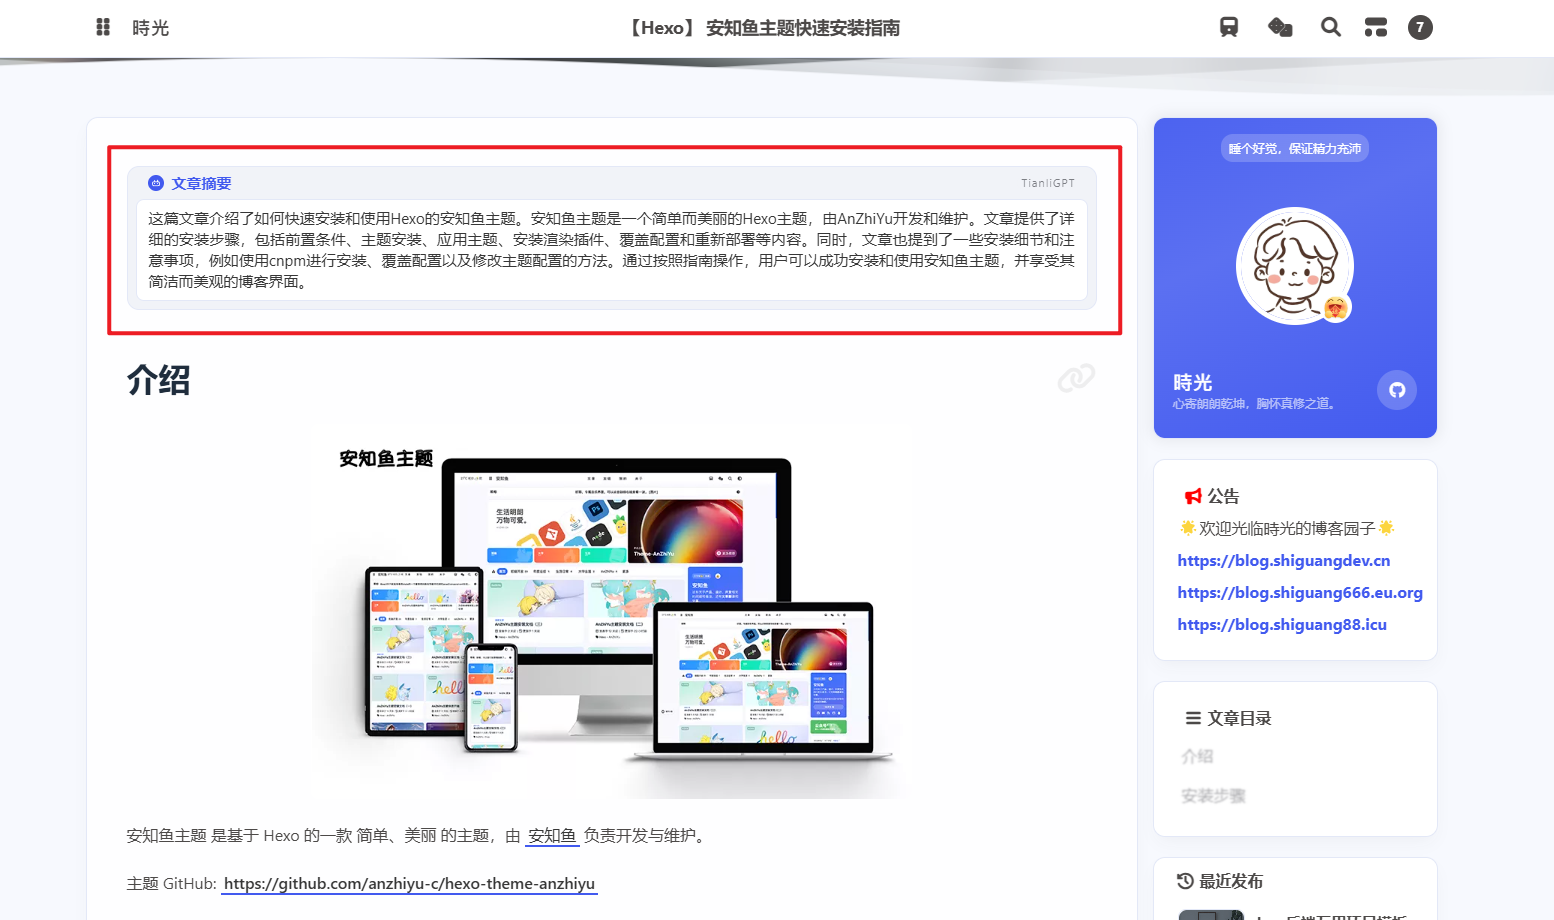Click the train travel icon in header
The height and width of the screenshot is (920, 1554).
1229,27
